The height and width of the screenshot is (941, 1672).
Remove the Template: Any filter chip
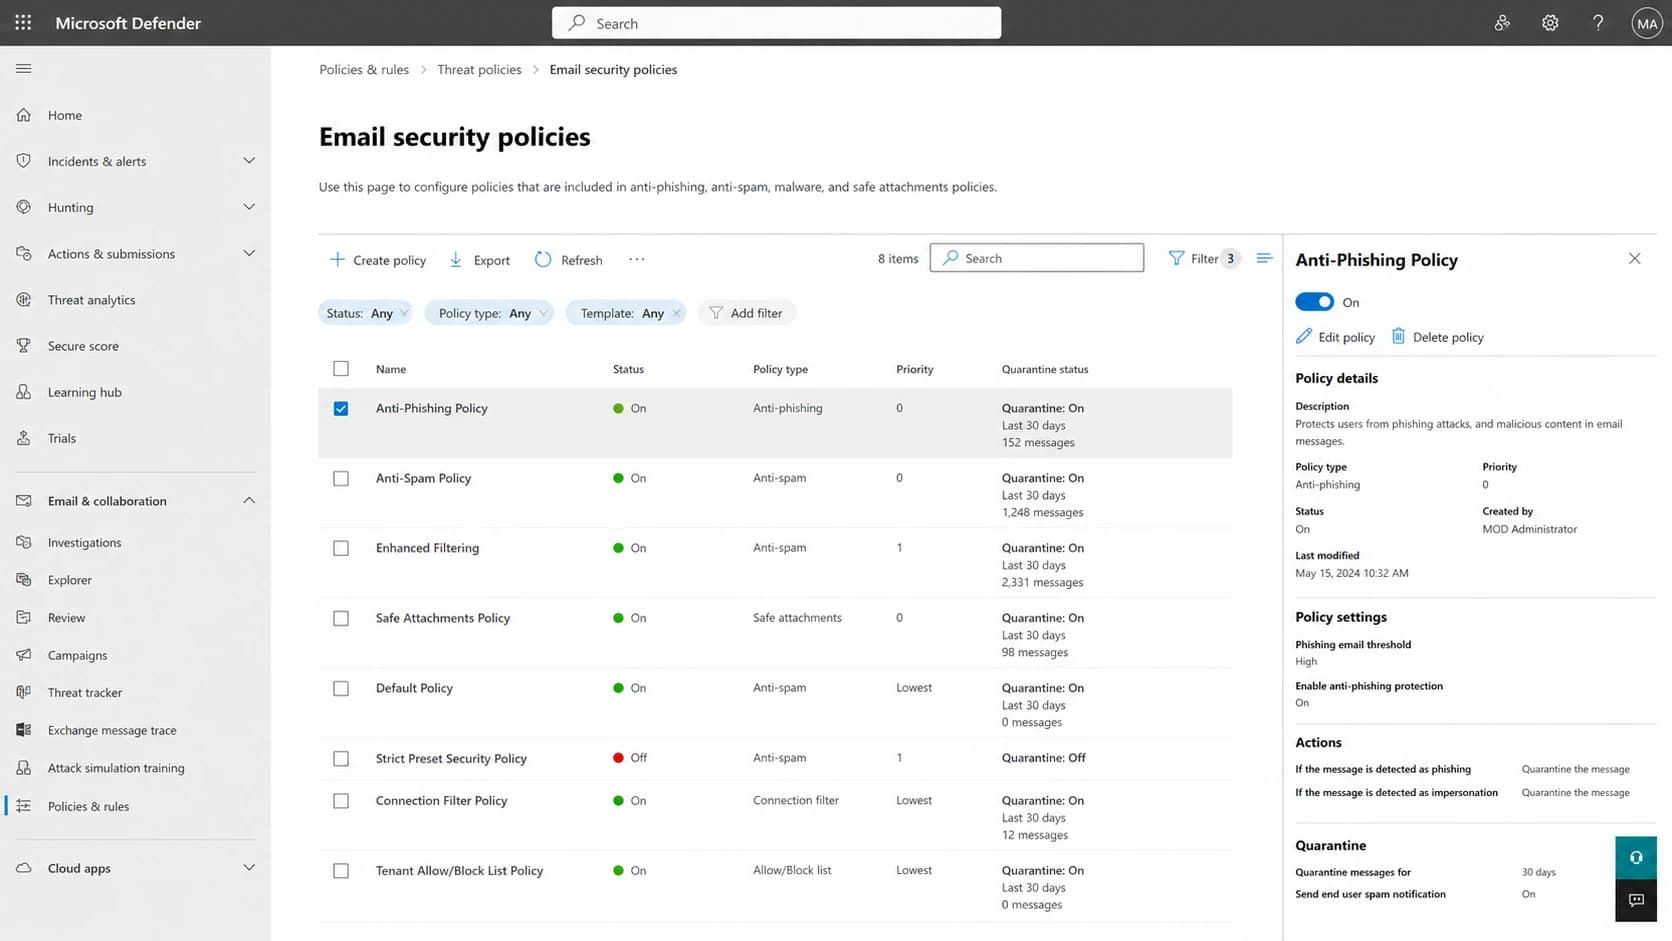pos(676,313)
